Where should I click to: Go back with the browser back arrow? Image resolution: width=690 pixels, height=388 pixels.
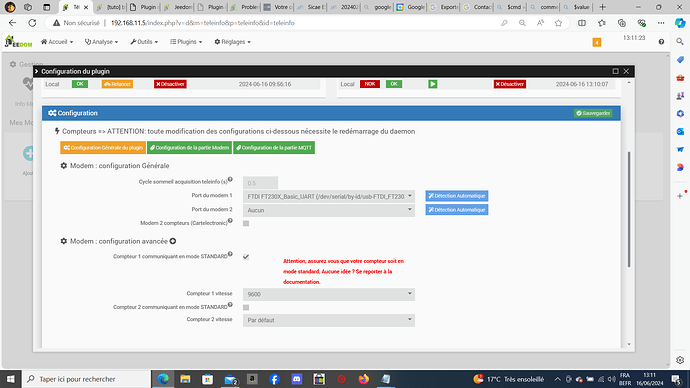click(12, 23)
